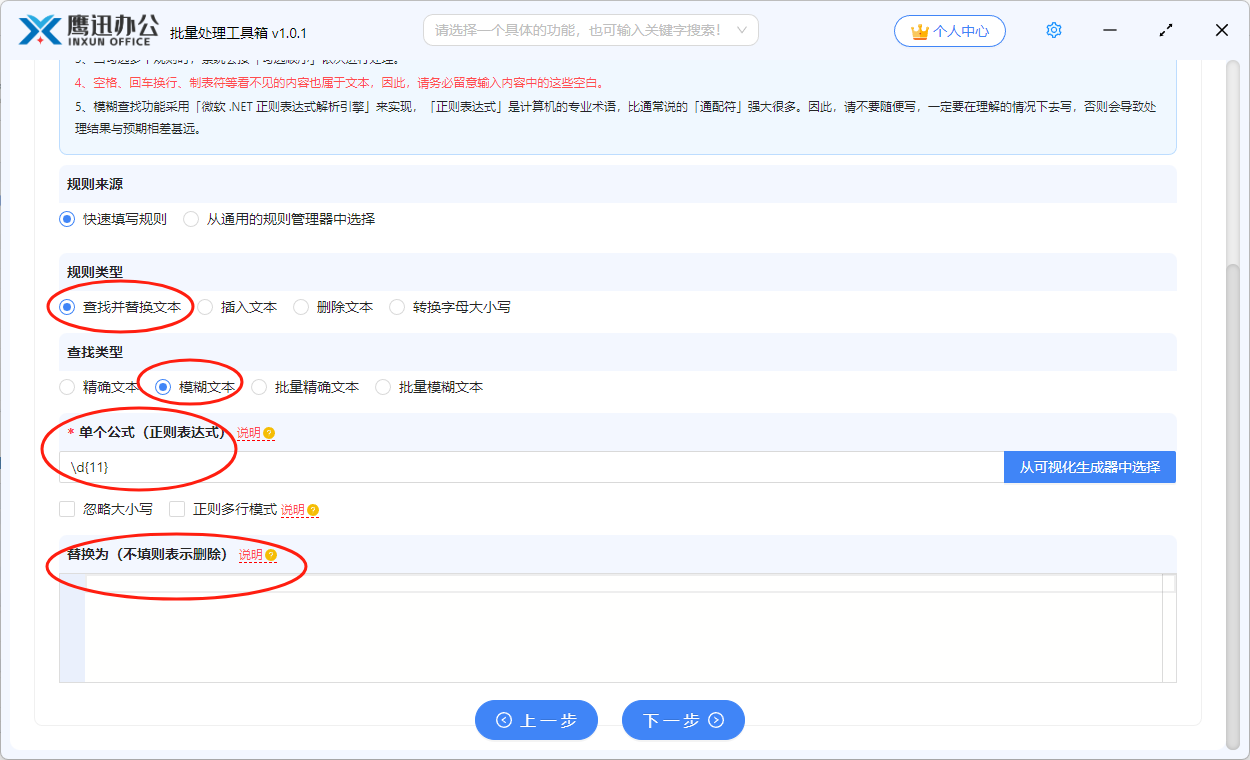The height and width of the screenshot is (760, 1250).
Task: Select 精确文本 search type
Action: [x=99, y=387]
